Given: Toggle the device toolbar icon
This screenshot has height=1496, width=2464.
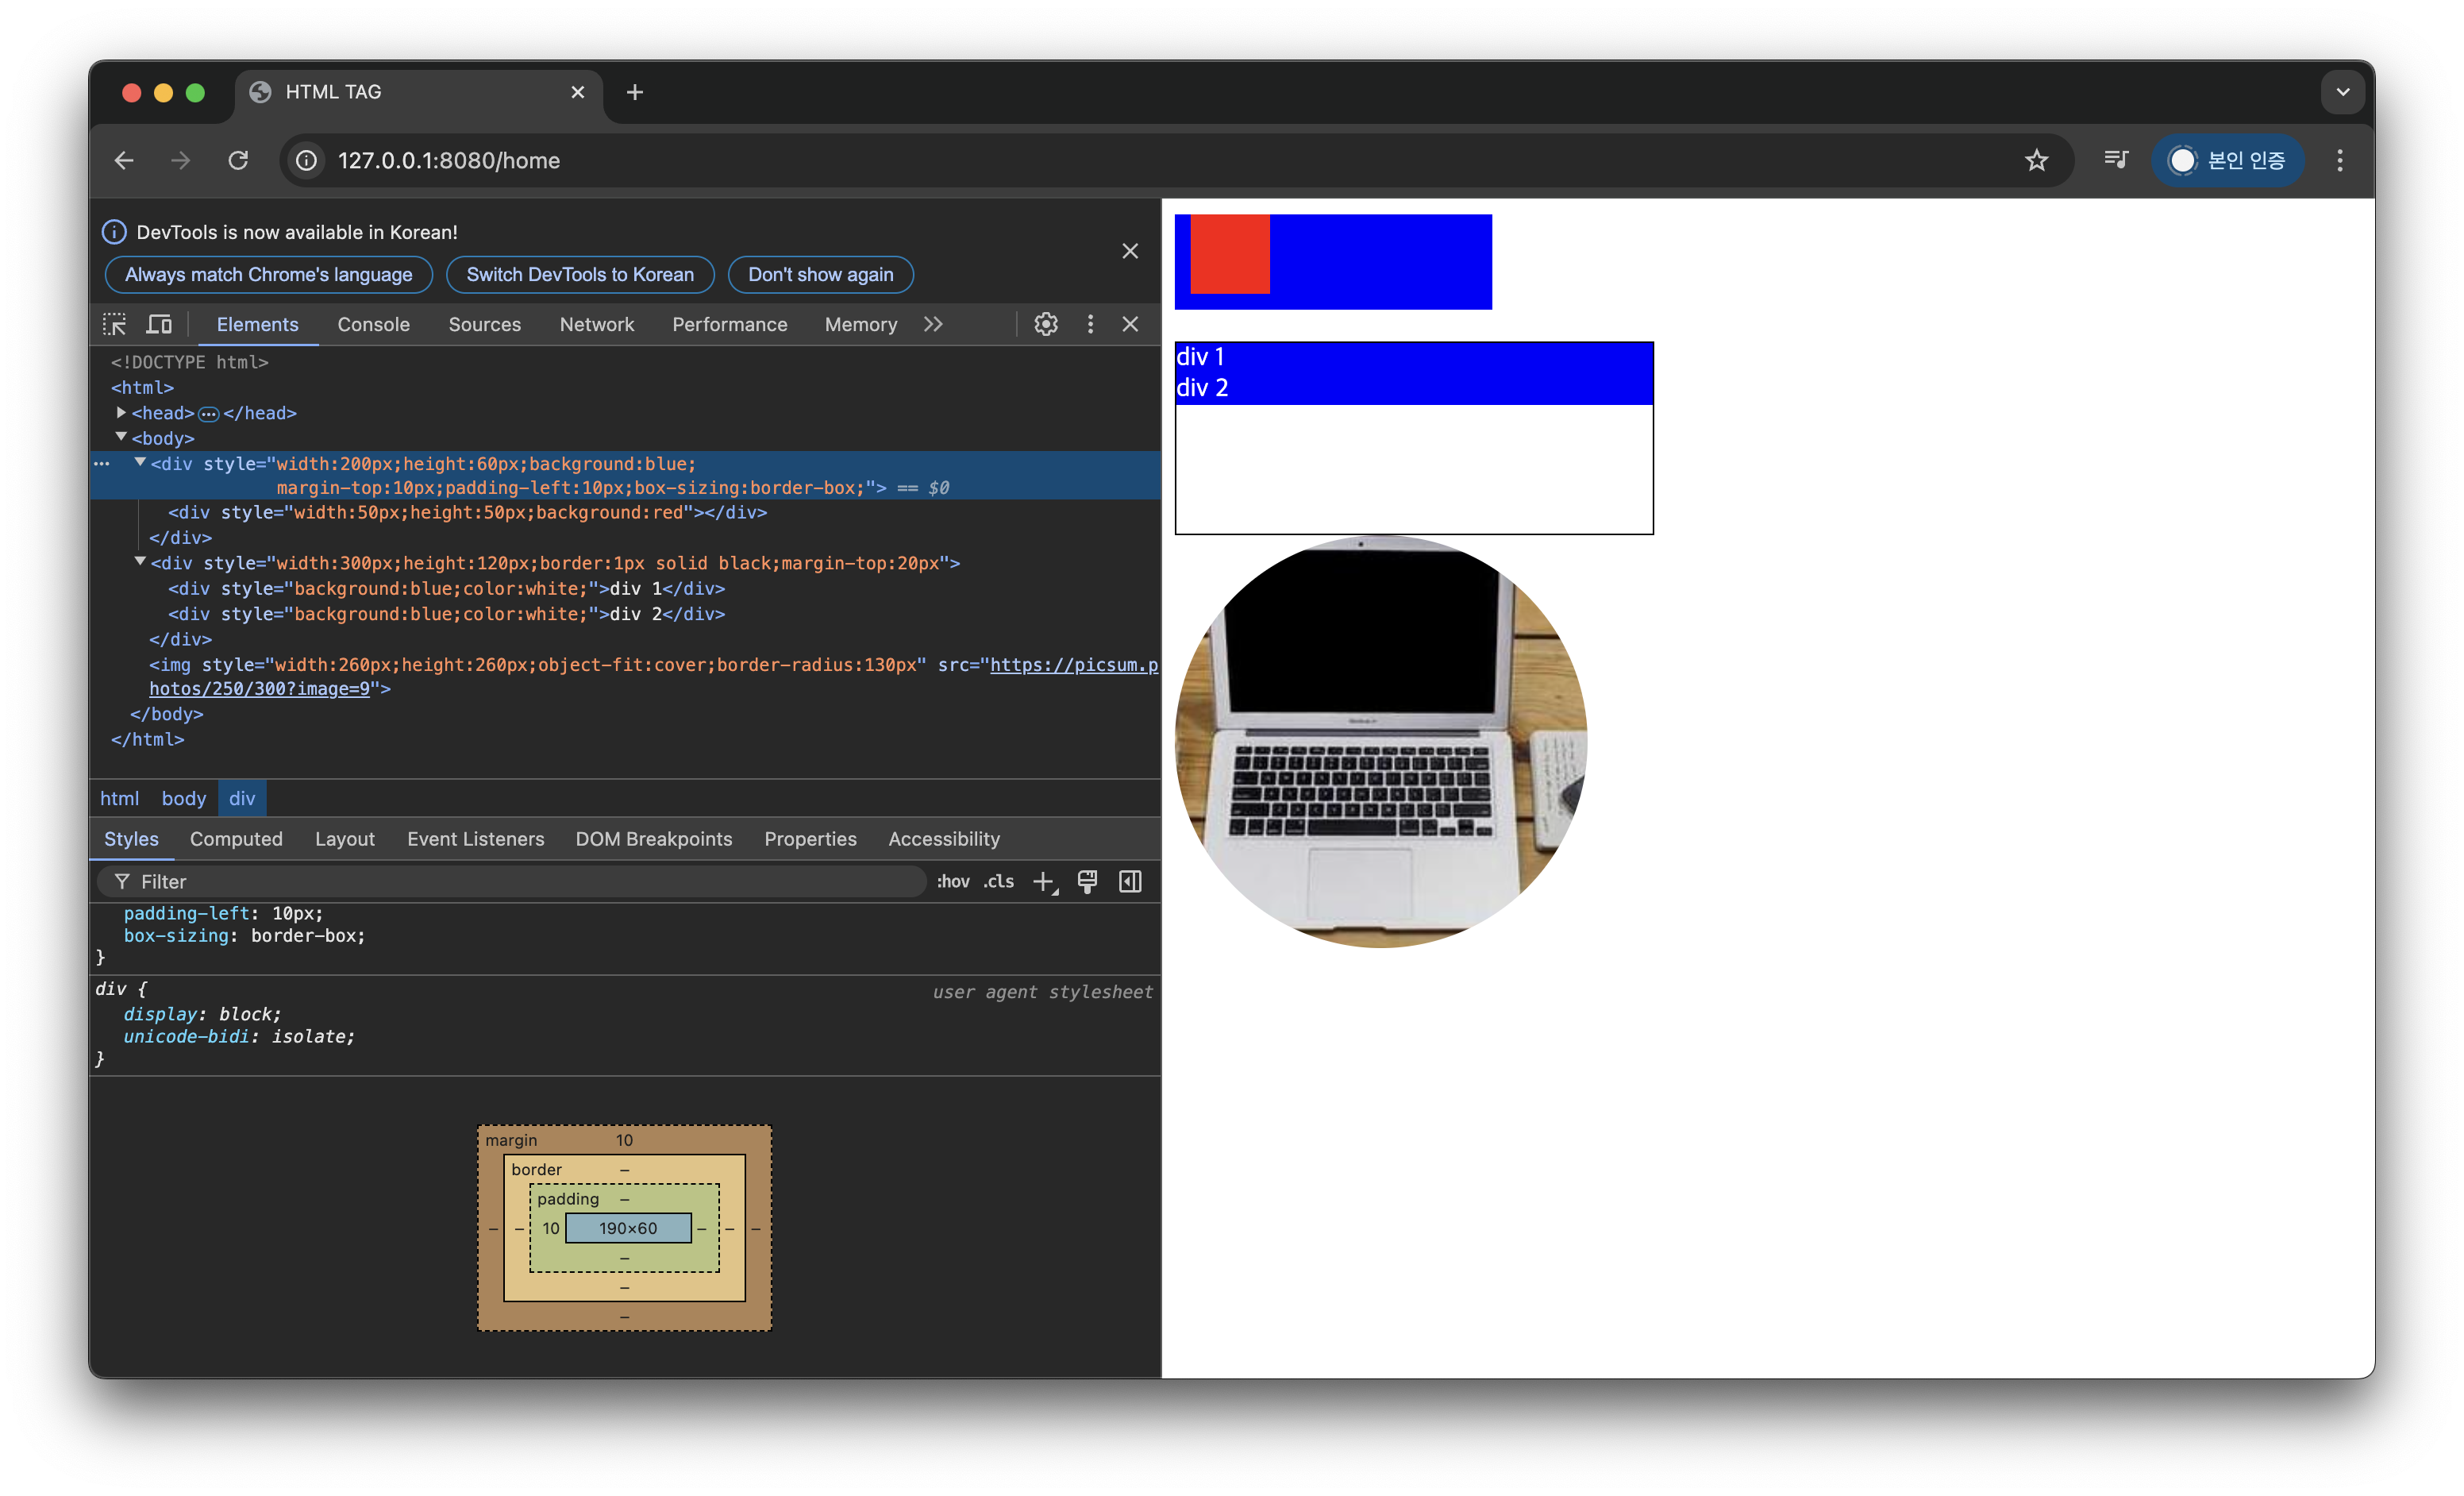Looking at the screenshot, I should coord(159,324).
